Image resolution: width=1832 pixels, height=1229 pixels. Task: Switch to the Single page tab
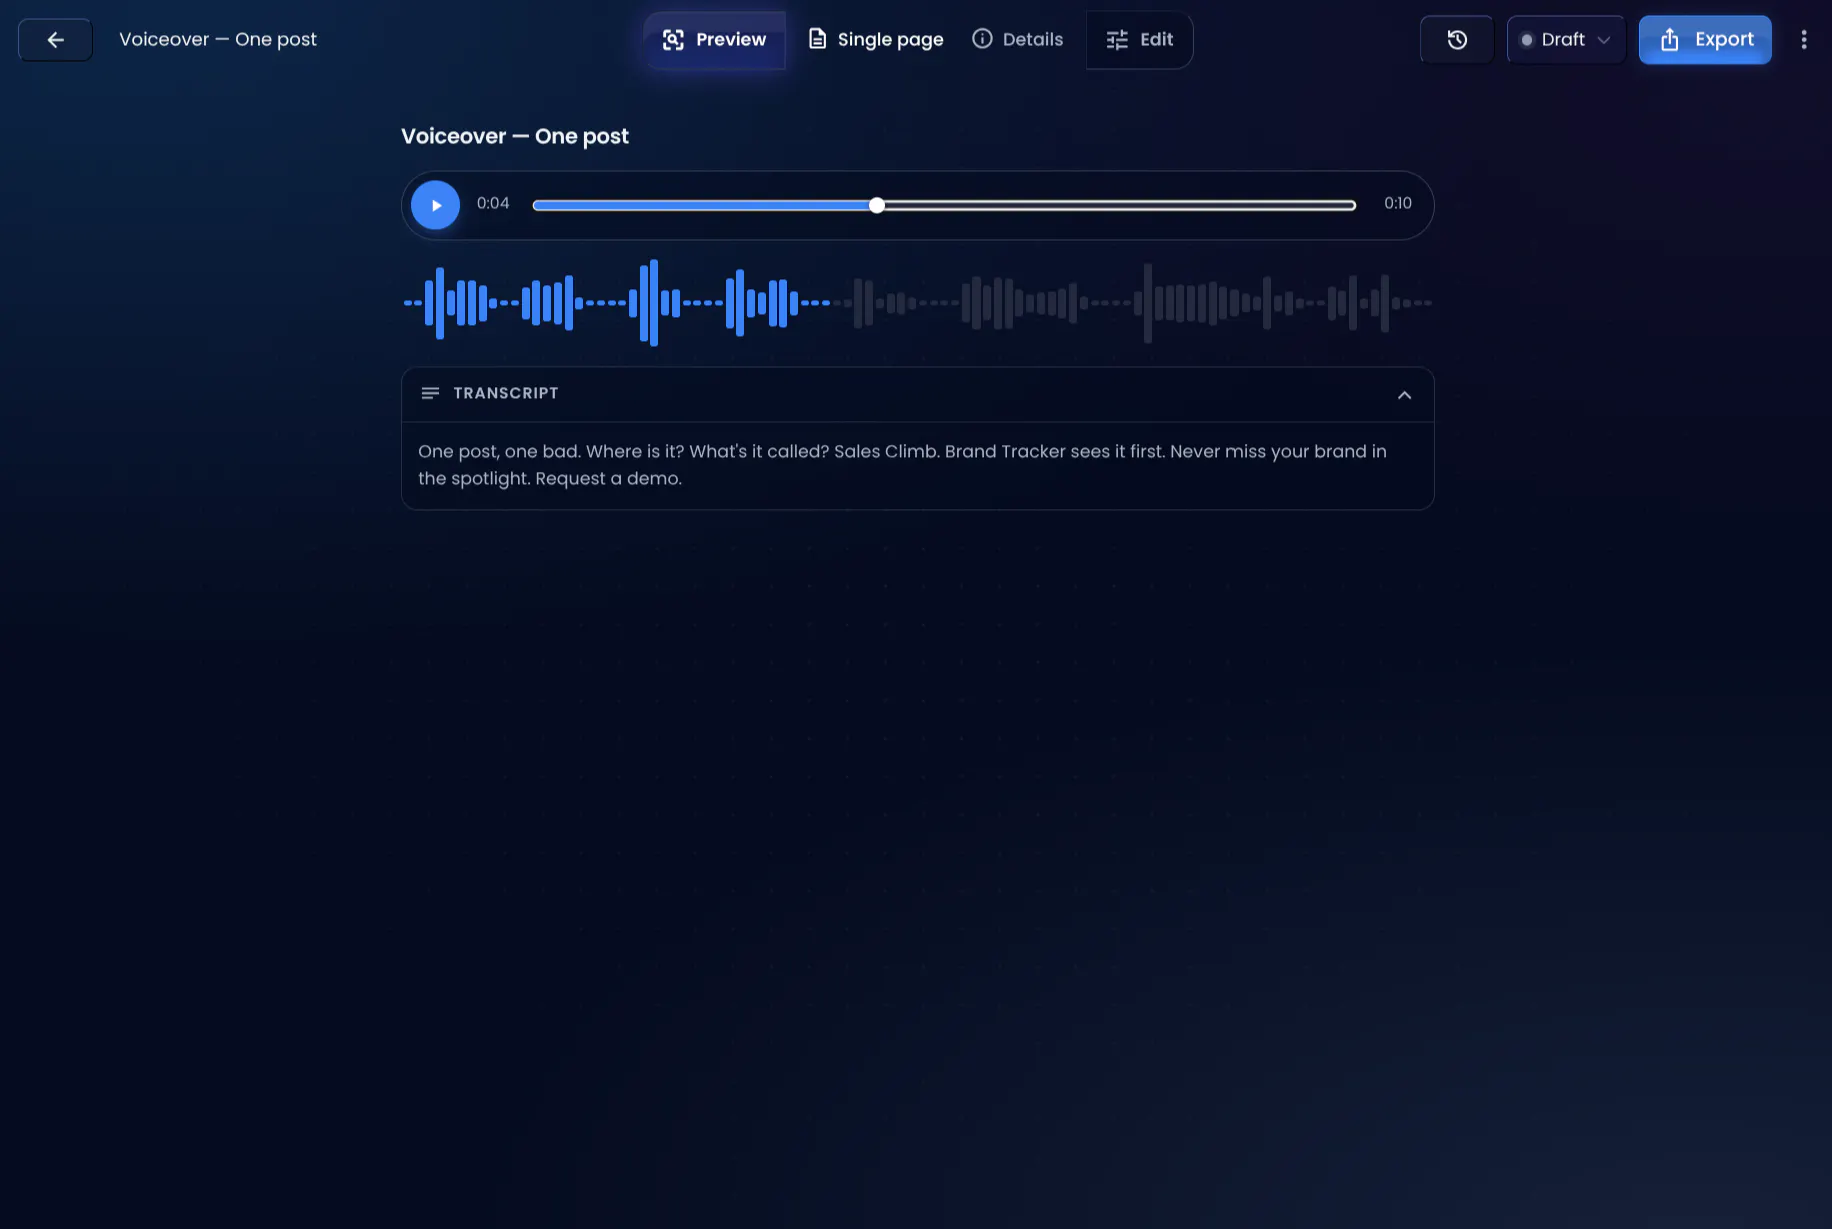875,40
